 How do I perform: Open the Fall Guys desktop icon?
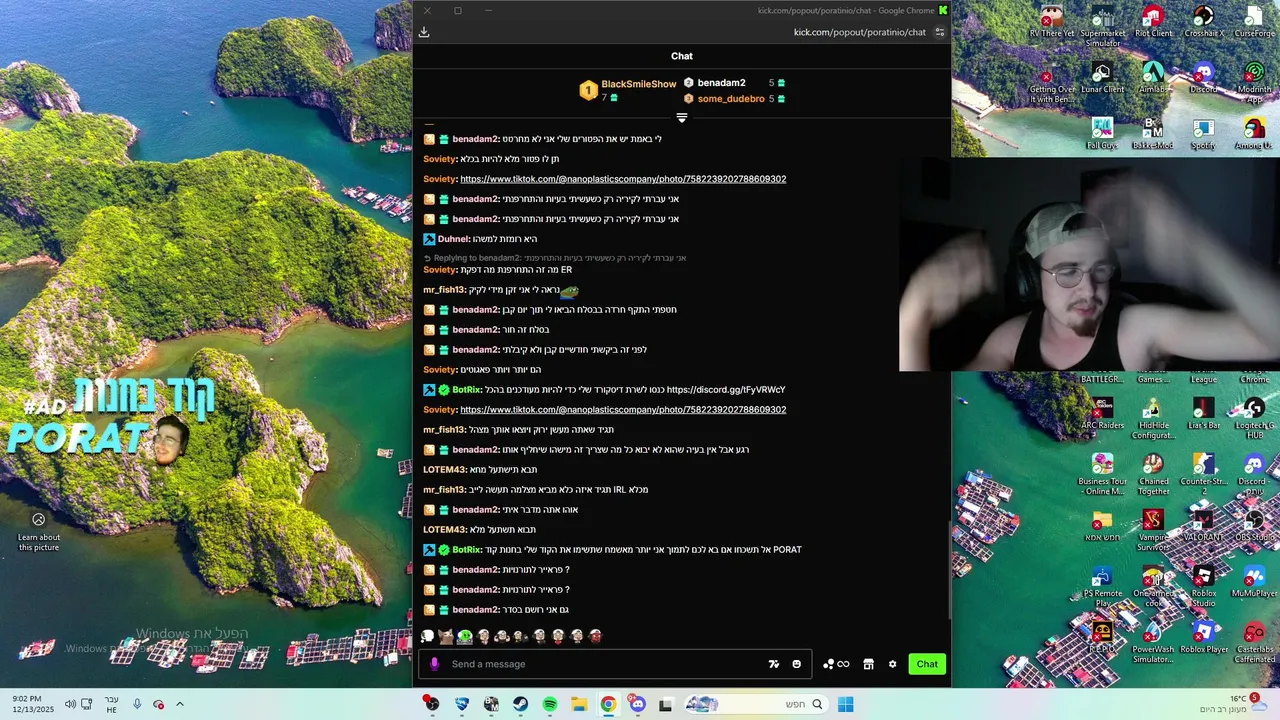[x=1102, y=134]
